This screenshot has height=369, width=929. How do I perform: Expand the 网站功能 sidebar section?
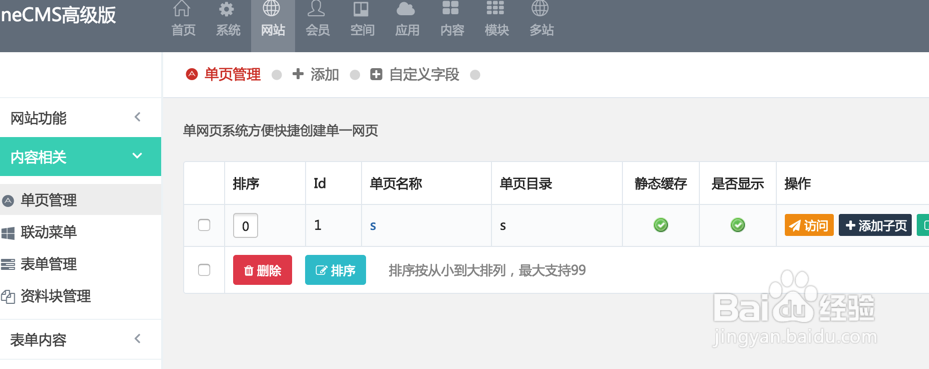tap(81, 118)
